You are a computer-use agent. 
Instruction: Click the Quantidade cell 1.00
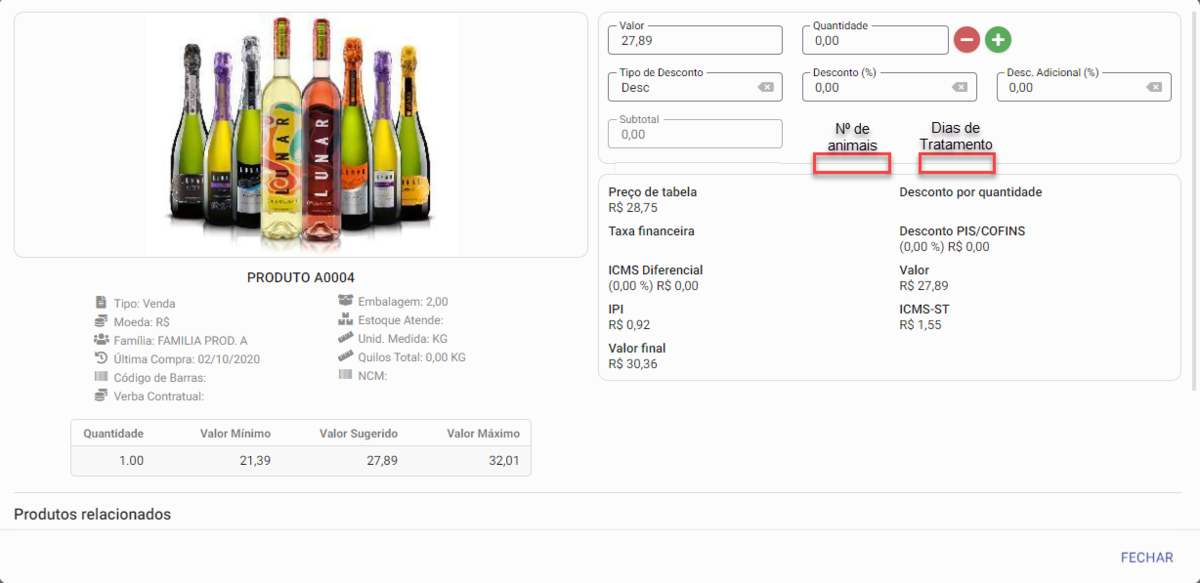click(x=131, y=461)
